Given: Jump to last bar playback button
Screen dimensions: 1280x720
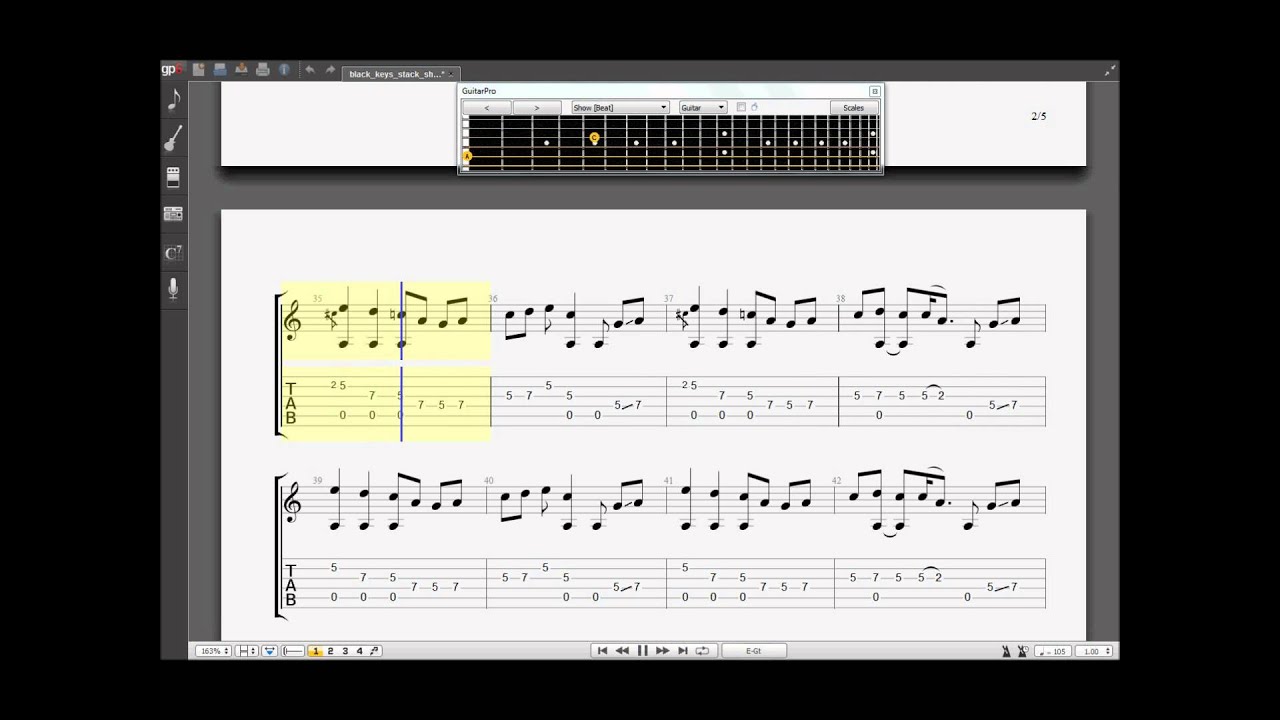Looking at the screenshot, I should (683, 651).
